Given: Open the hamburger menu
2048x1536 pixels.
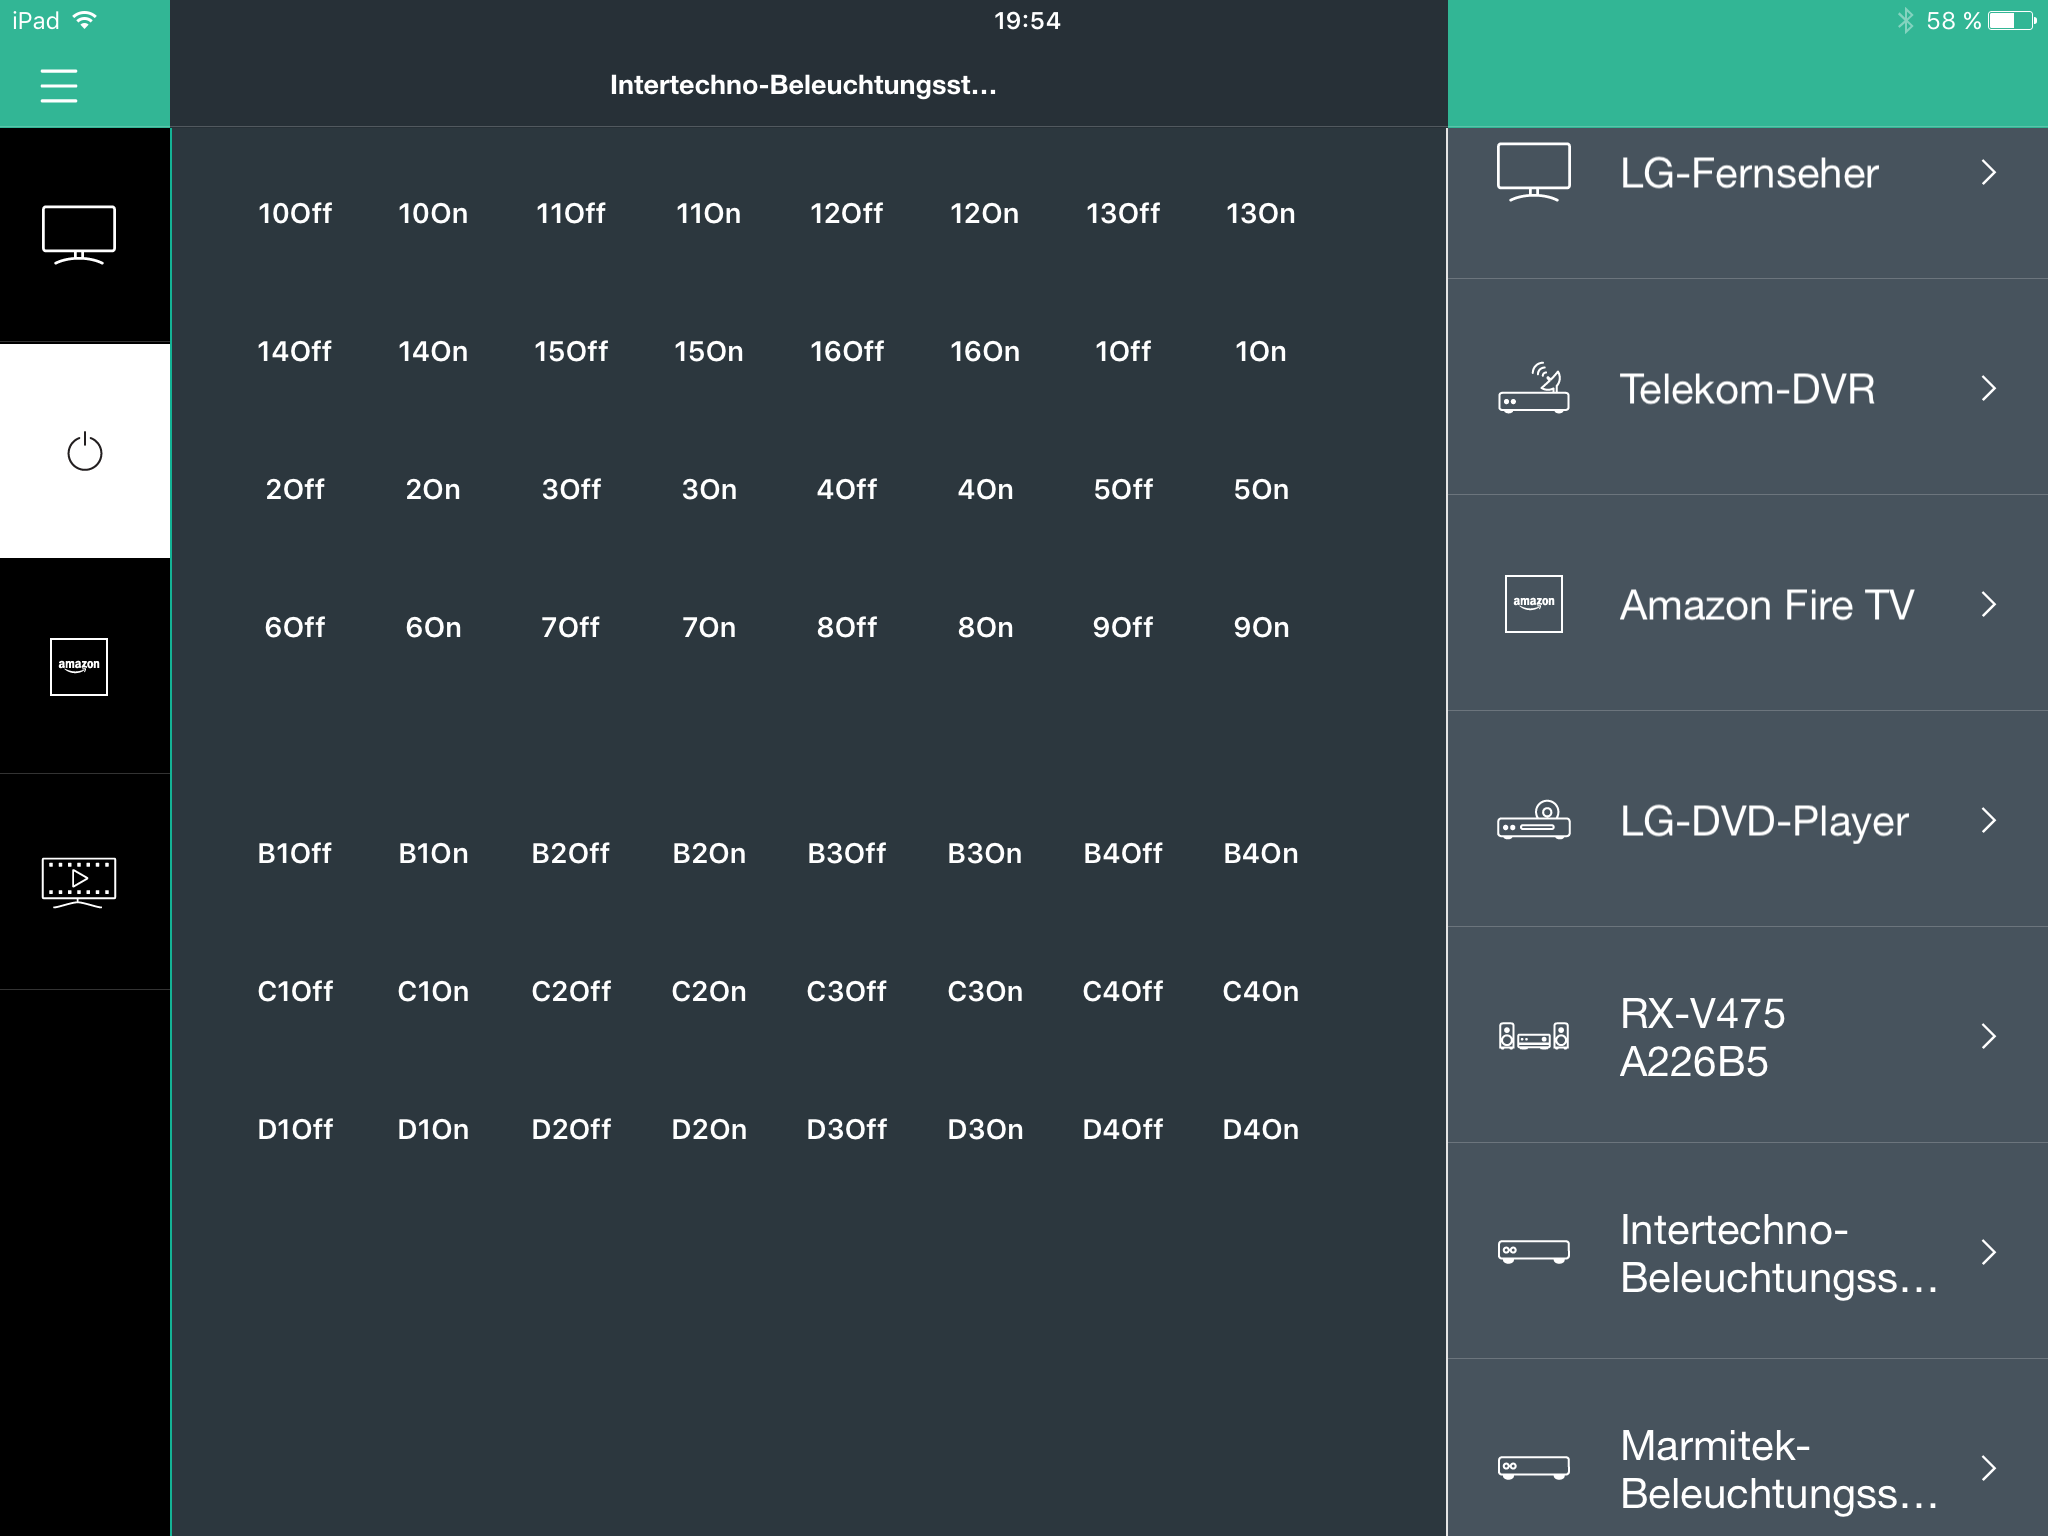Looking at the screenshot, I should point(59,86).
